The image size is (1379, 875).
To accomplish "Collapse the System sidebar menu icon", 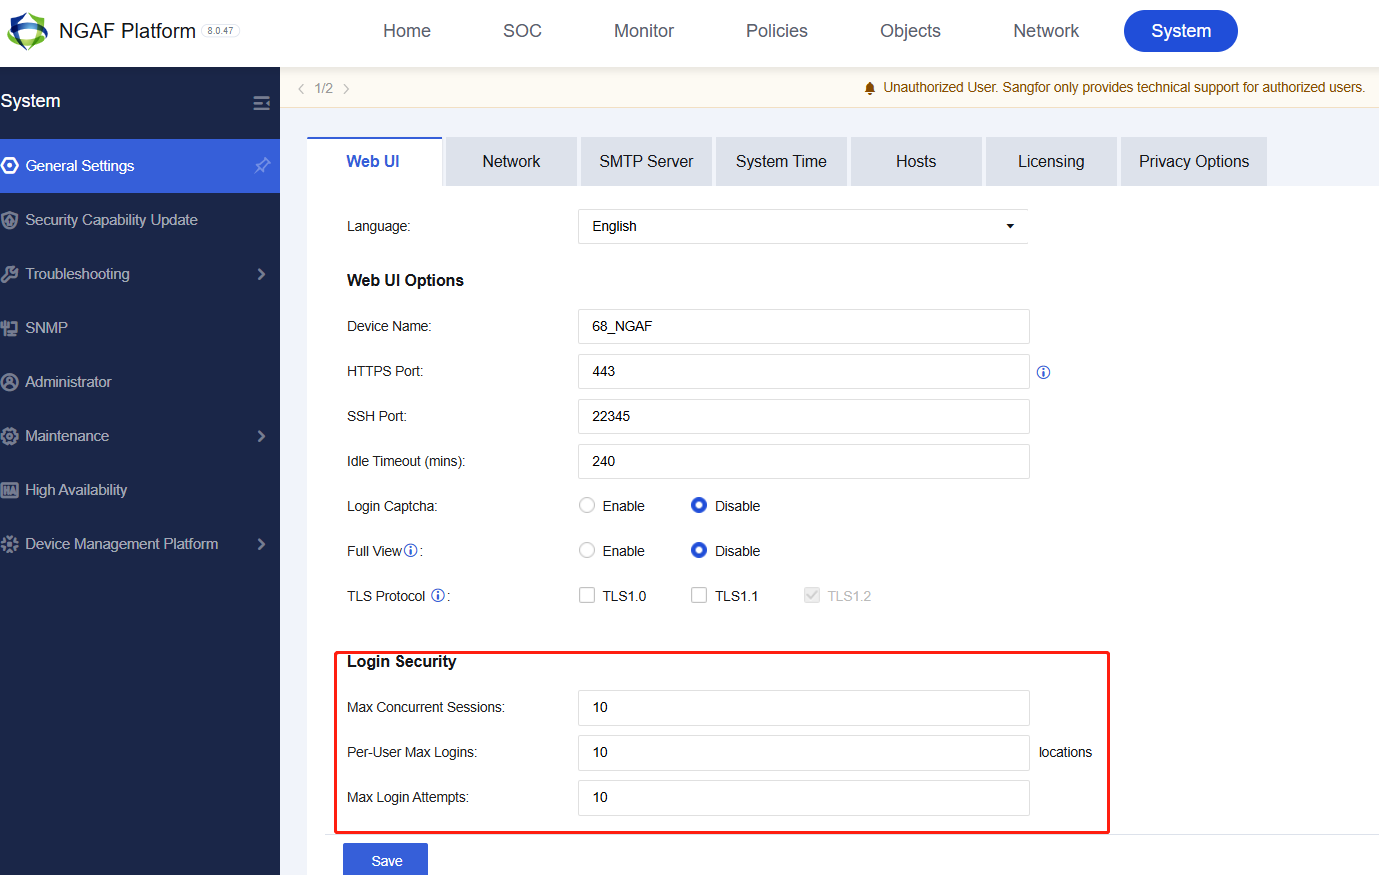I will pyautogui.click(x=261, y=103).
